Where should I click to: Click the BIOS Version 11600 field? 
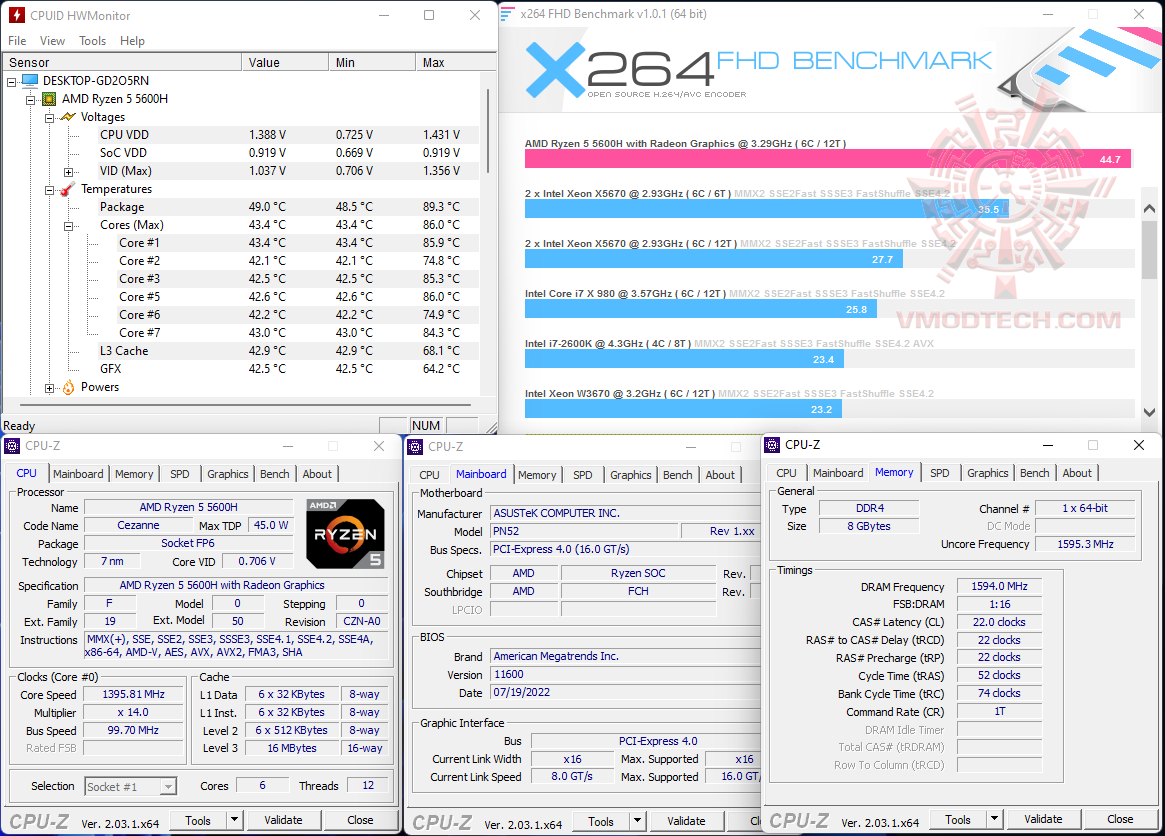coord(625,674)
